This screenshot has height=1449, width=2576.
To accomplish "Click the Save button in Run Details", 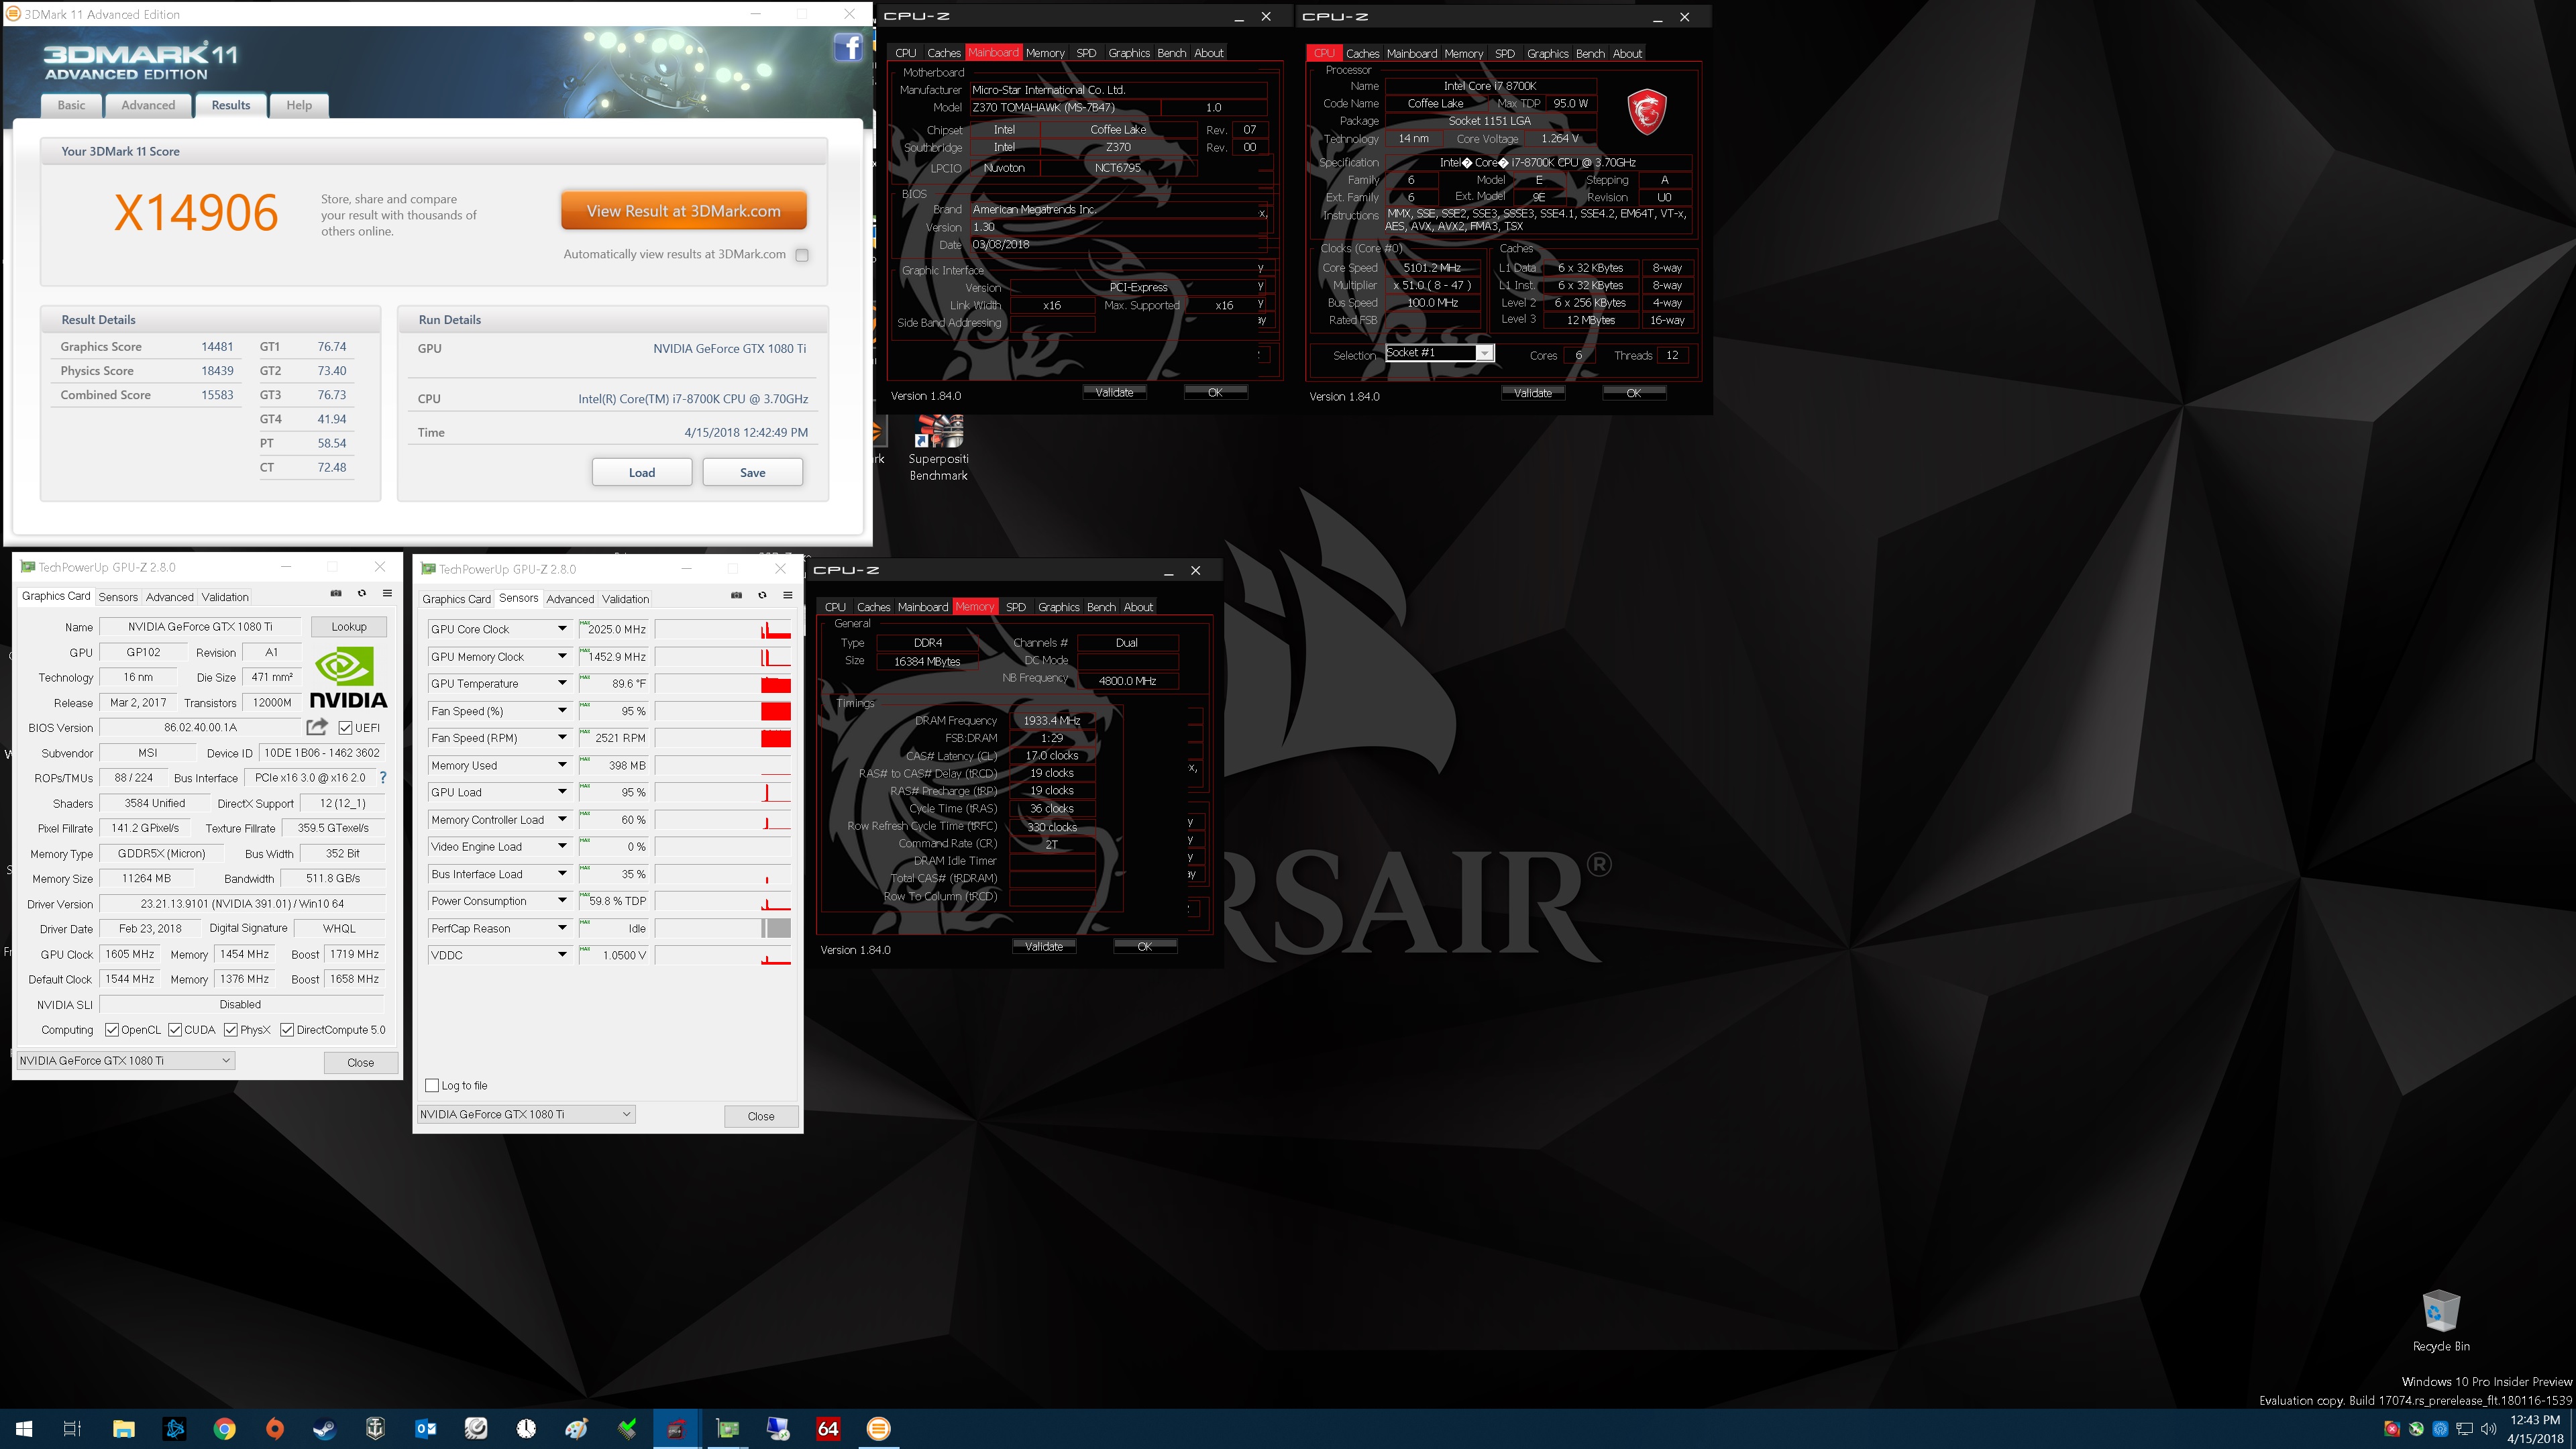I will coord(753,472).
